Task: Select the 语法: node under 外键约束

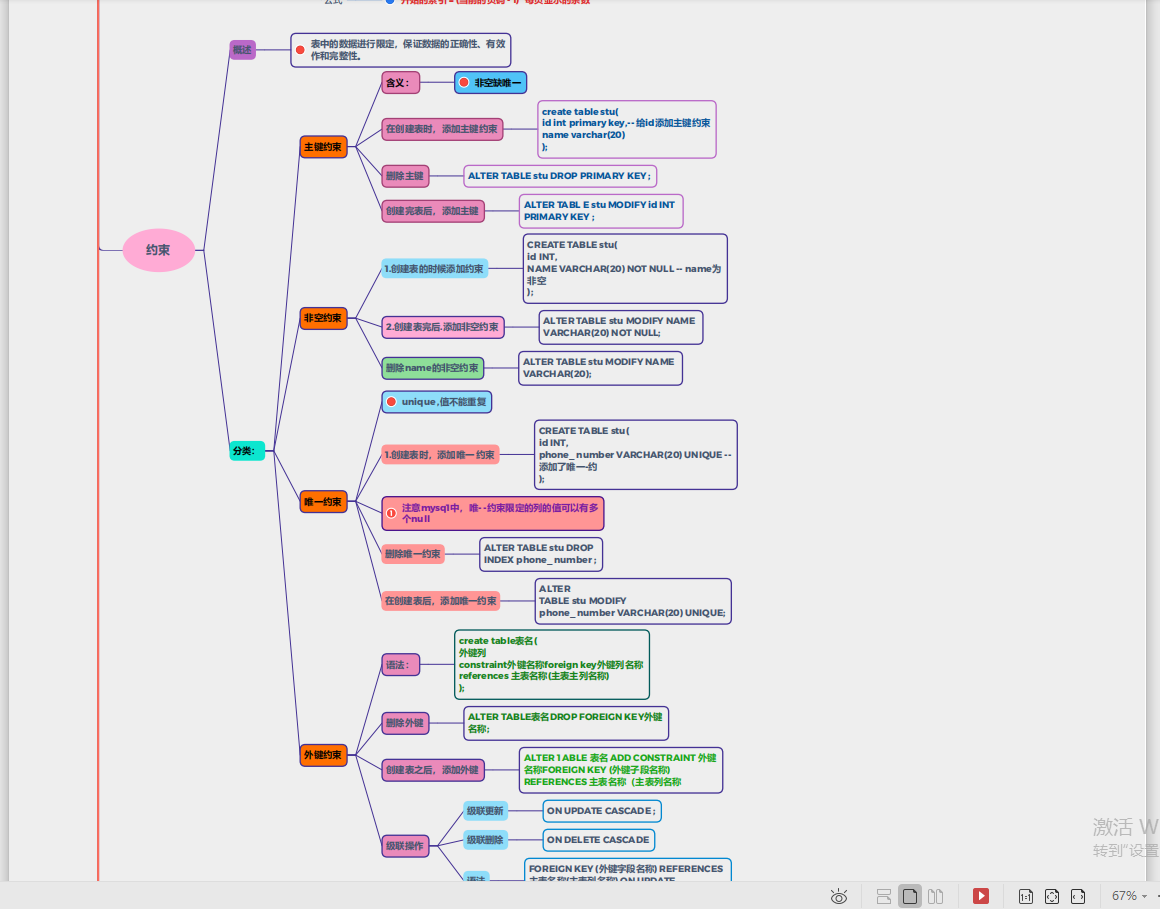Action: pyautogui.click(x=400, y=665)
